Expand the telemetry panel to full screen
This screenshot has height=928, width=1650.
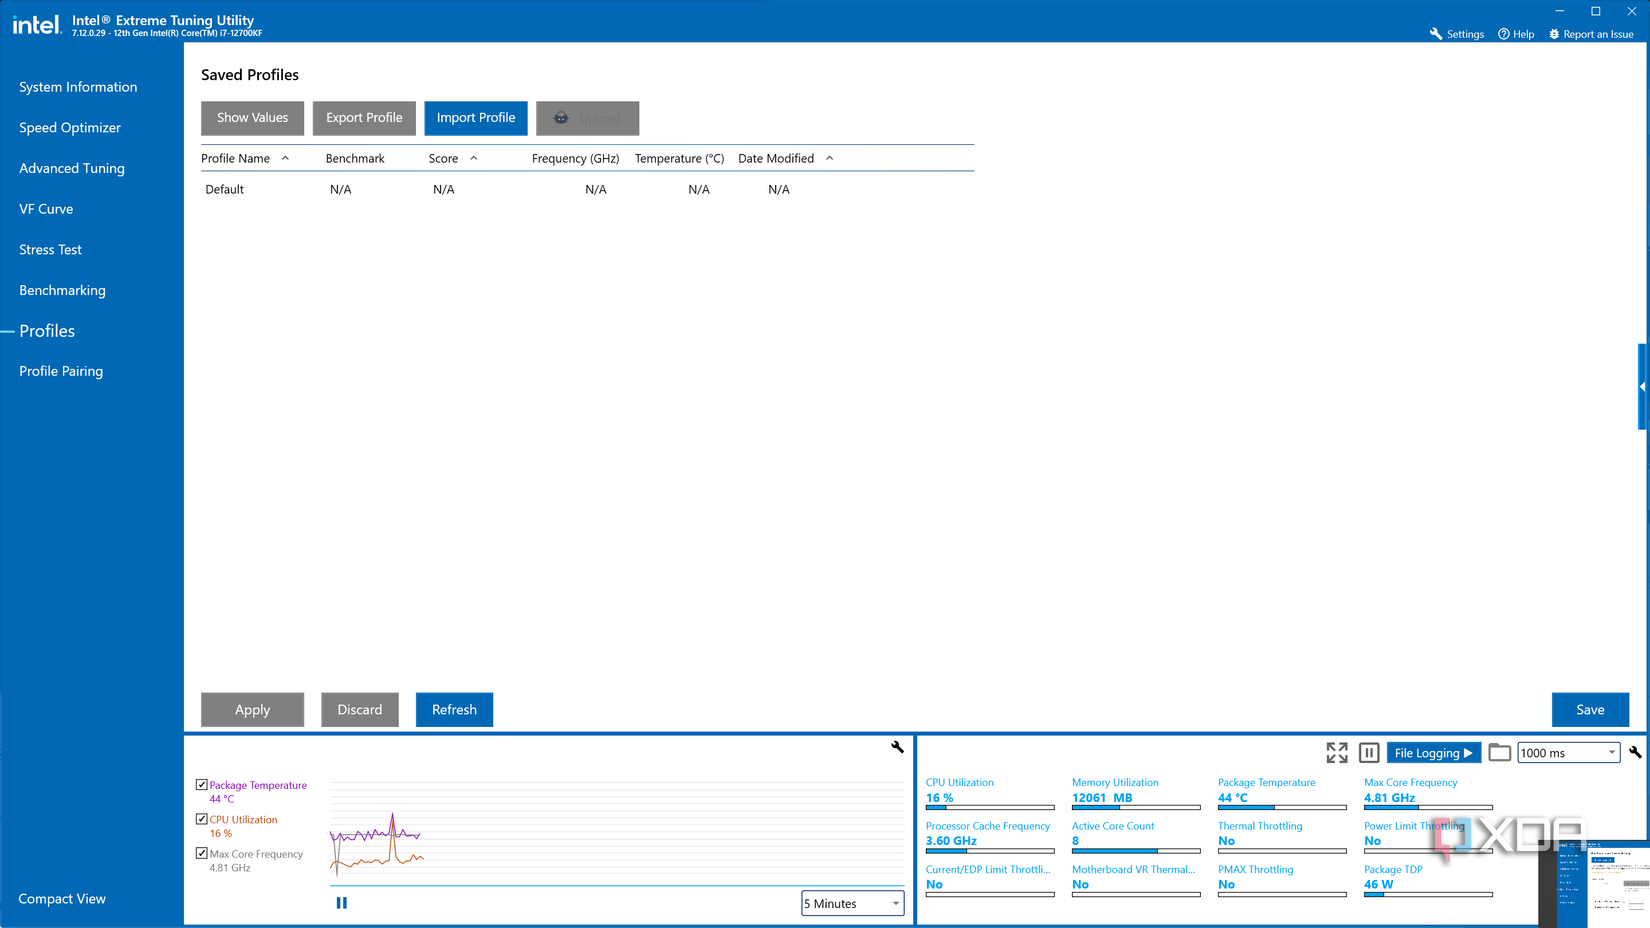(1337, 752)
